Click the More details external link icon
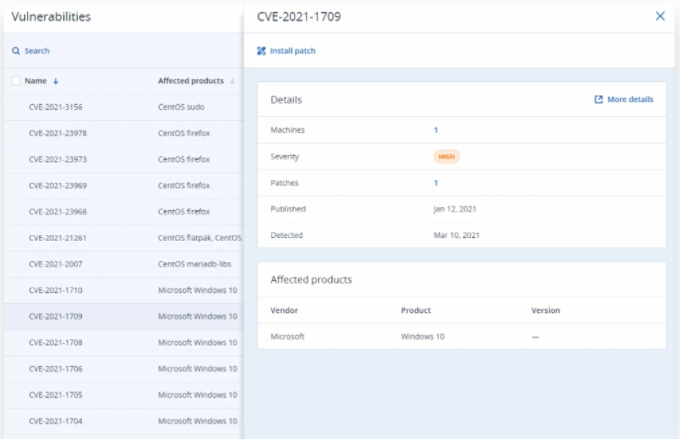The width and height of the screenshot is (680, 439). pos(598,99)
